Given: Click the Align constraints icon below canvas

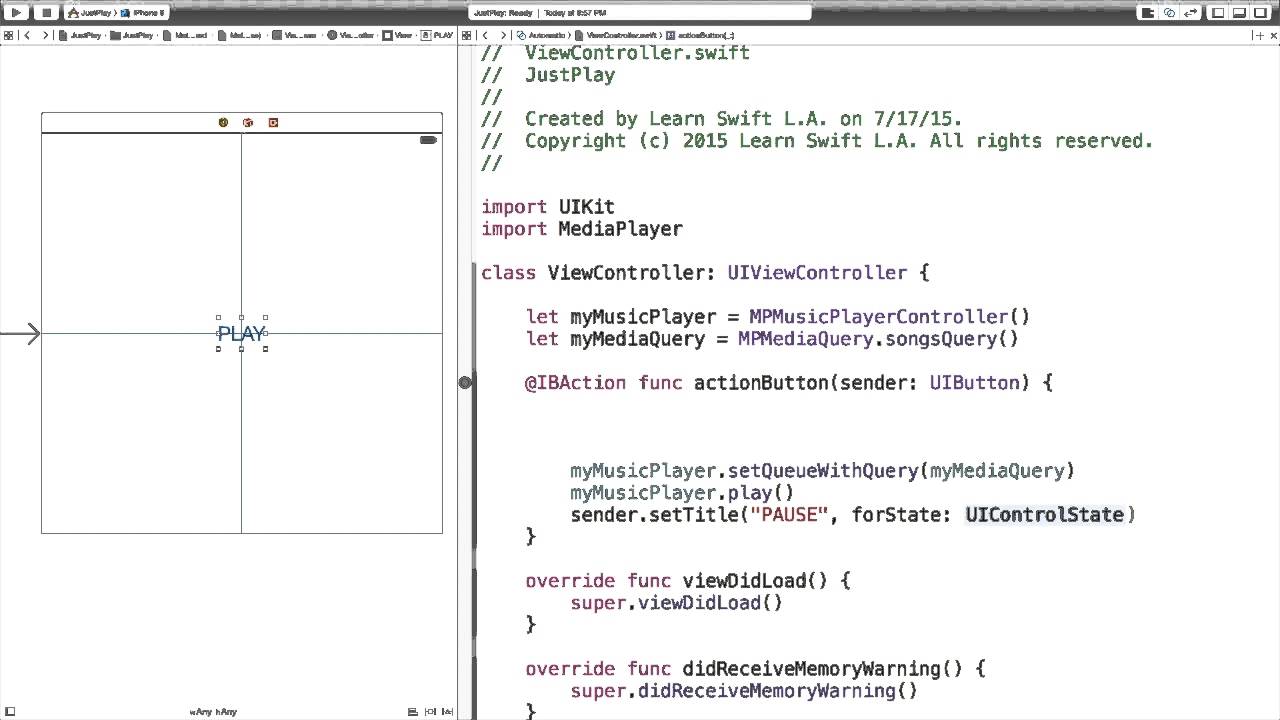Looking at the screenshot, I should [412, 712].
